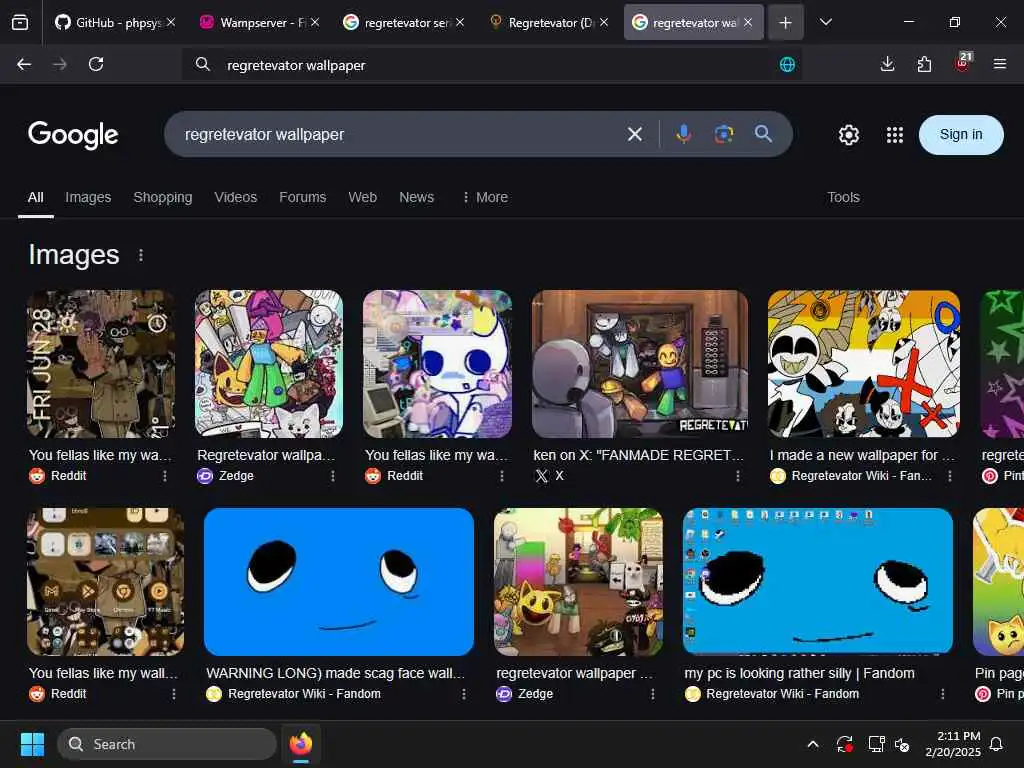Switch to the Forums search tab
The image size is (1024, 768).
pyautogui.click(x=302, y=197)
